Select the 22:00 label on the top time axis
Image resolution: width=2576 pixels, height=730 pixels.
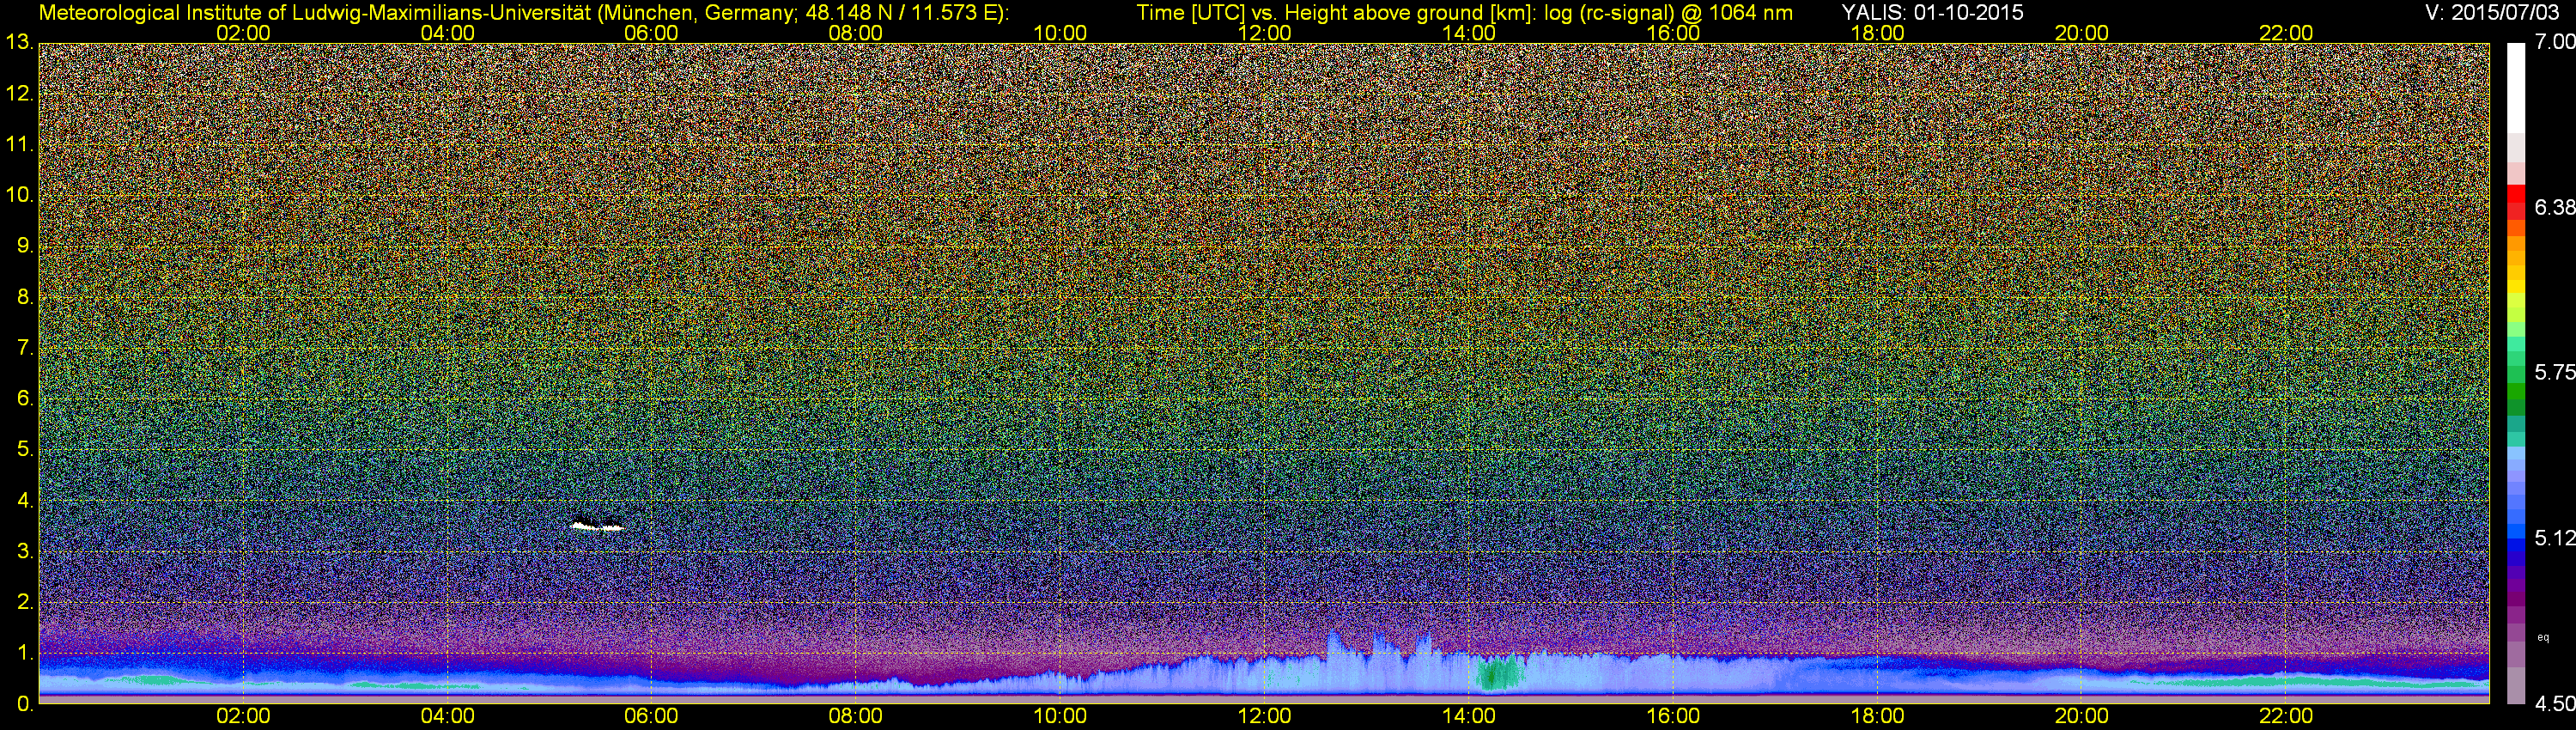click(x=2286, y=33)
